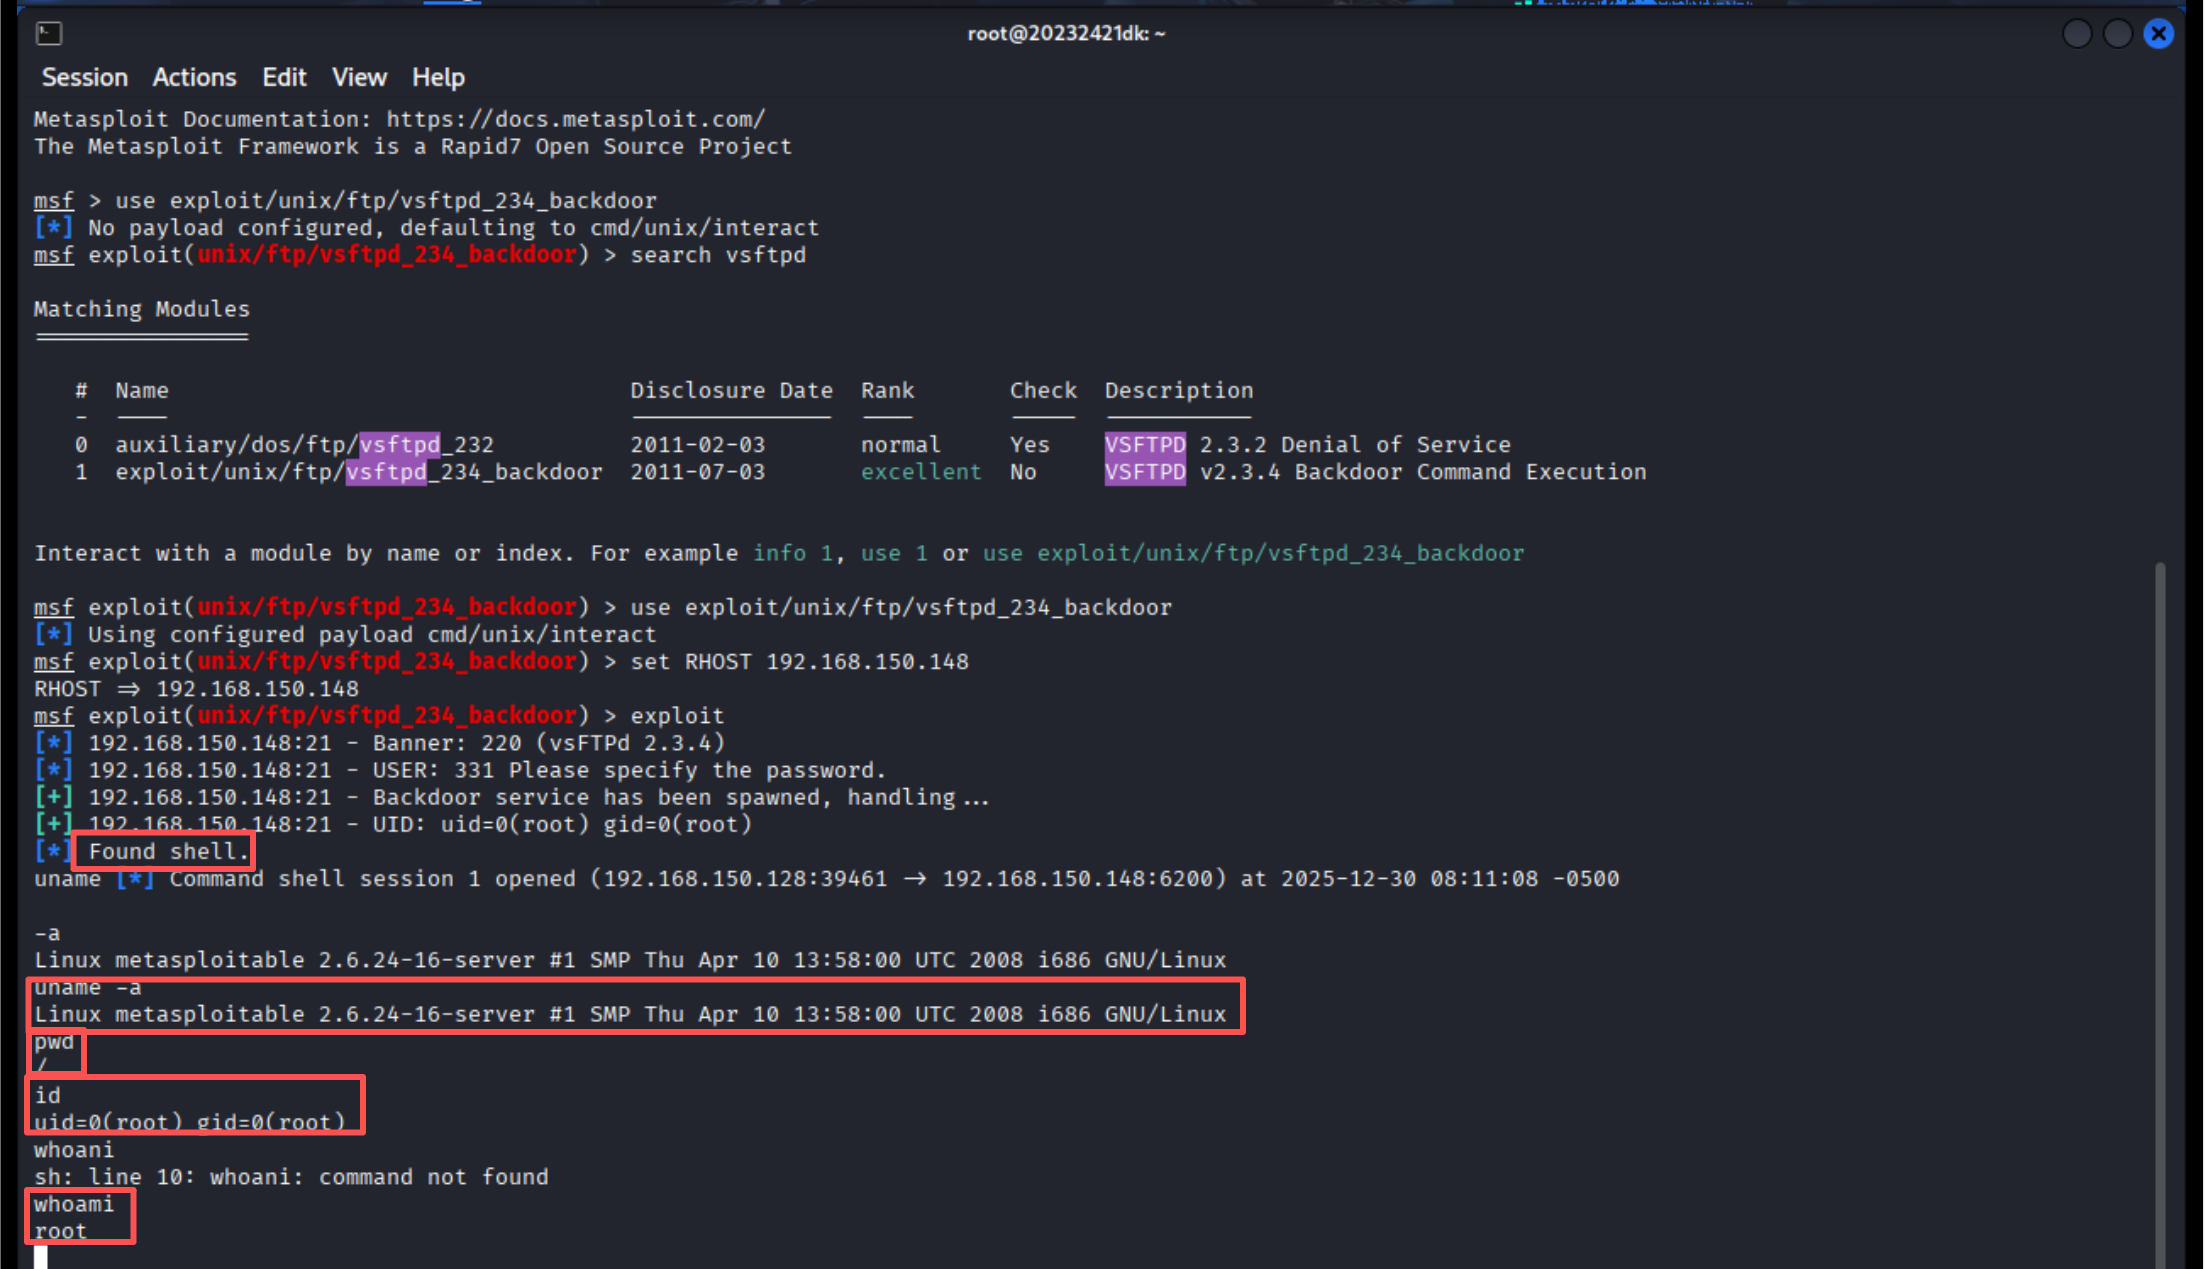
Task: Click the docs.metasploit.com URL
Action: click(575, 120)
